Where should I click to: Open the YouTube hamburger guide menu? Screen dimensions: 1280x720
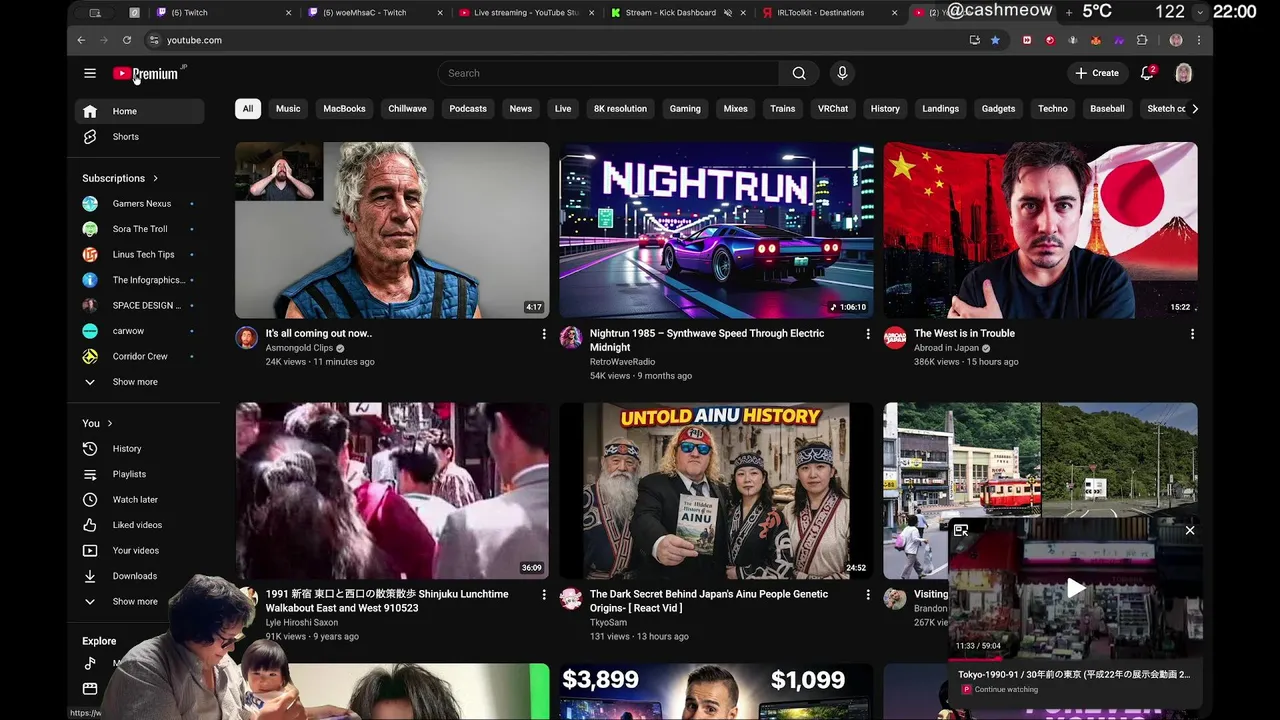90,73
